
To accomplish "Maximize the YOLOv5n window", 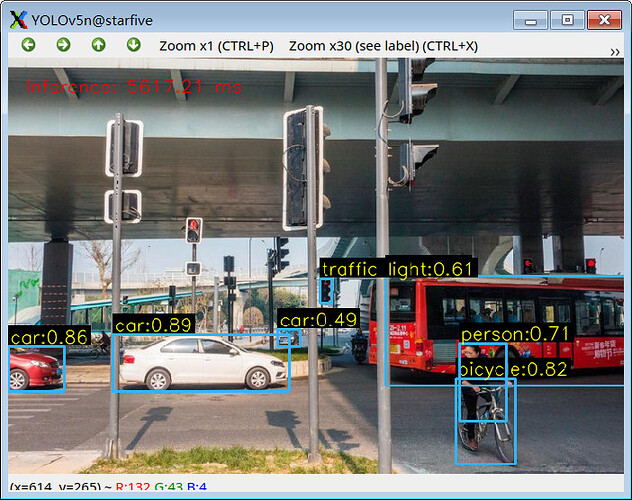I will click(x=567, y=19).
